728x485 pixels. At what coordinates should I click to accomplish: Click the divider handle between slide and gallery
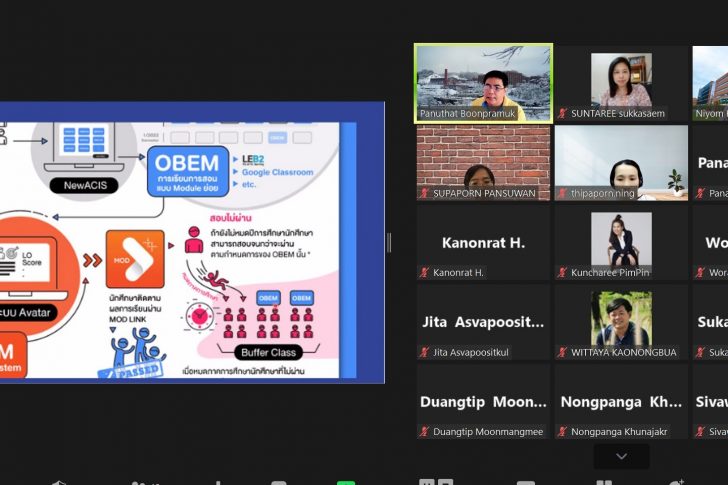(x=389, y=242)
